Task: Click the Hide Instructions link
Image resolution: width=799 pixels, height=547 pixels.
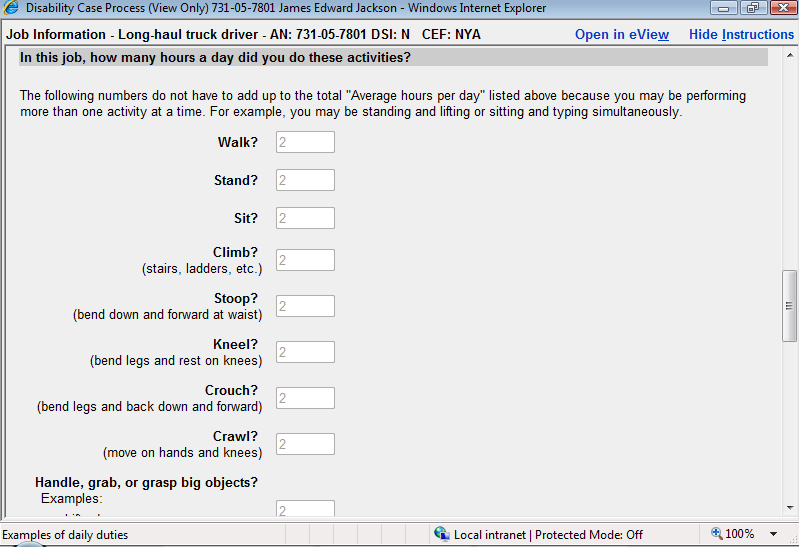Action: click(741, 34)
